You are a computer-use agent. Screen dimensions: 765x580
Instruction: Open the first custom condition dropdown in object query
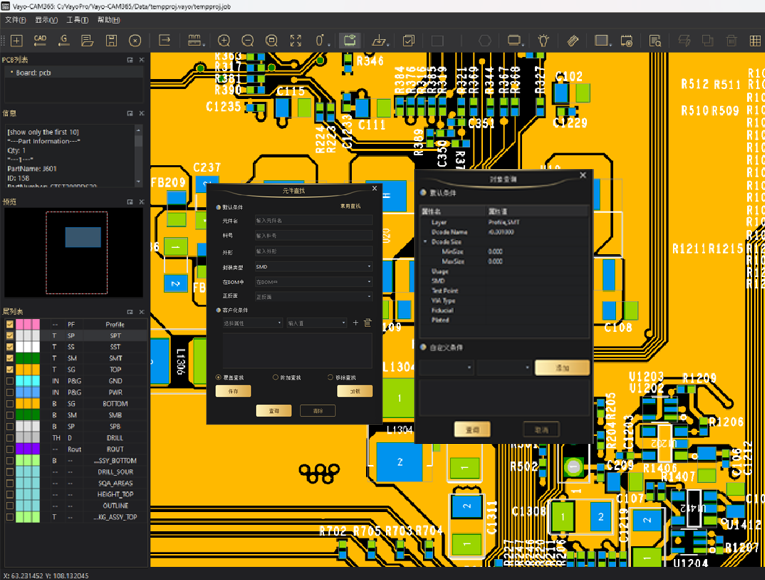pyautogui.click(x=446, y=368)
